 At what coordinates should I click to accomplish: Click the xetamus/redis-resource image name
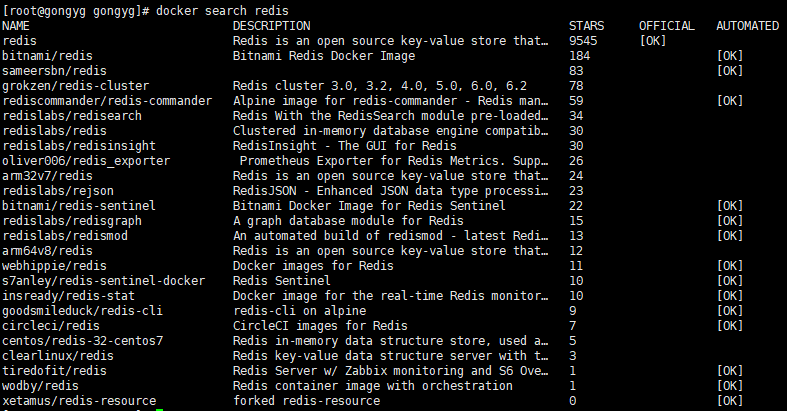point(79,401)
